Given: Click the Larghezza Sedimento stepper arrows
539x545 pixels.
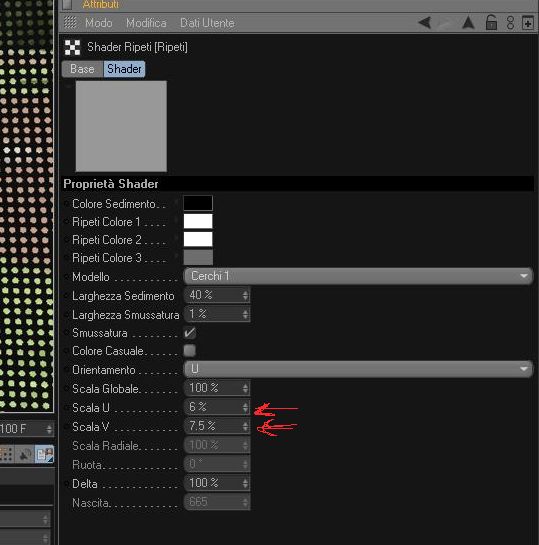Looking at the screenshot, I should click(x=245, y=295).
